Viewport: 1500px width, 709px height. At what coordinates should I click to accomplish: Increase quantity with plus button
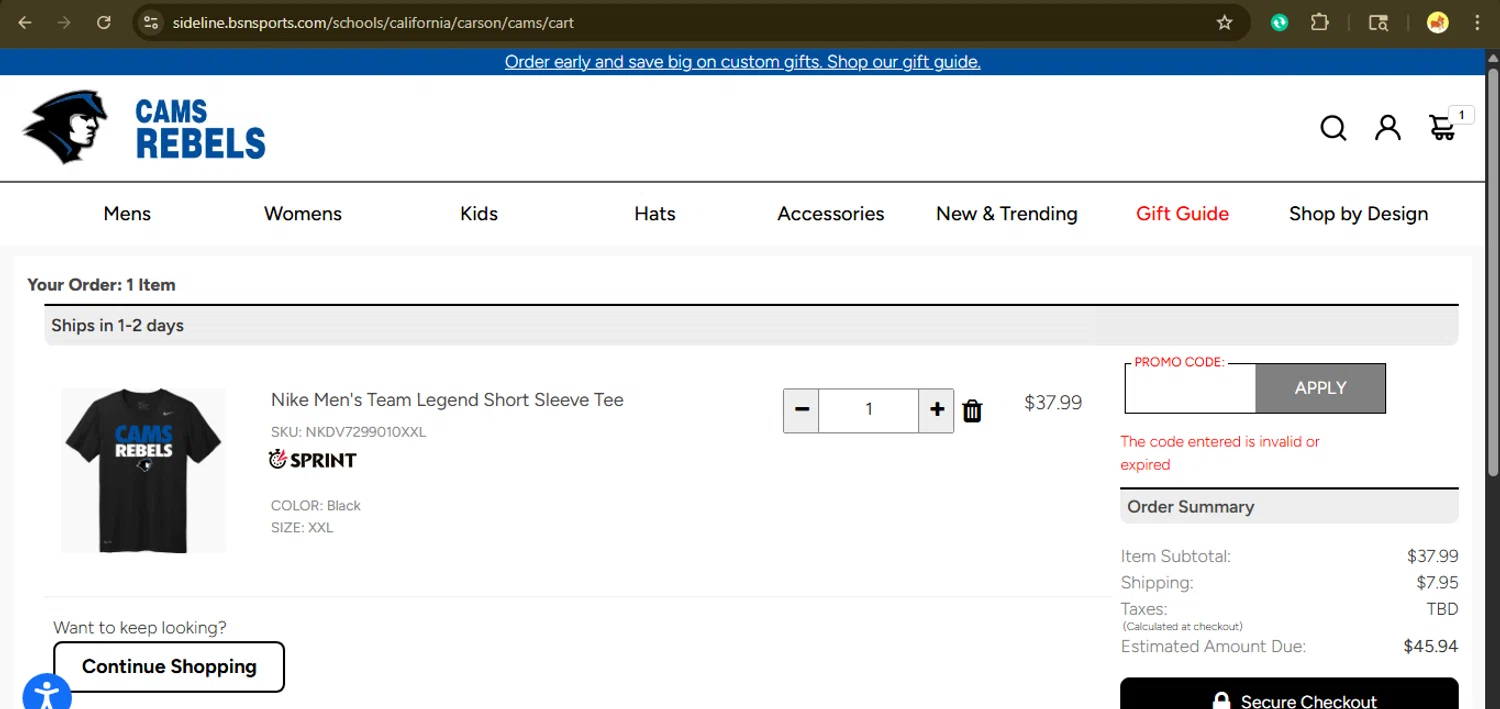pos(936,410)
